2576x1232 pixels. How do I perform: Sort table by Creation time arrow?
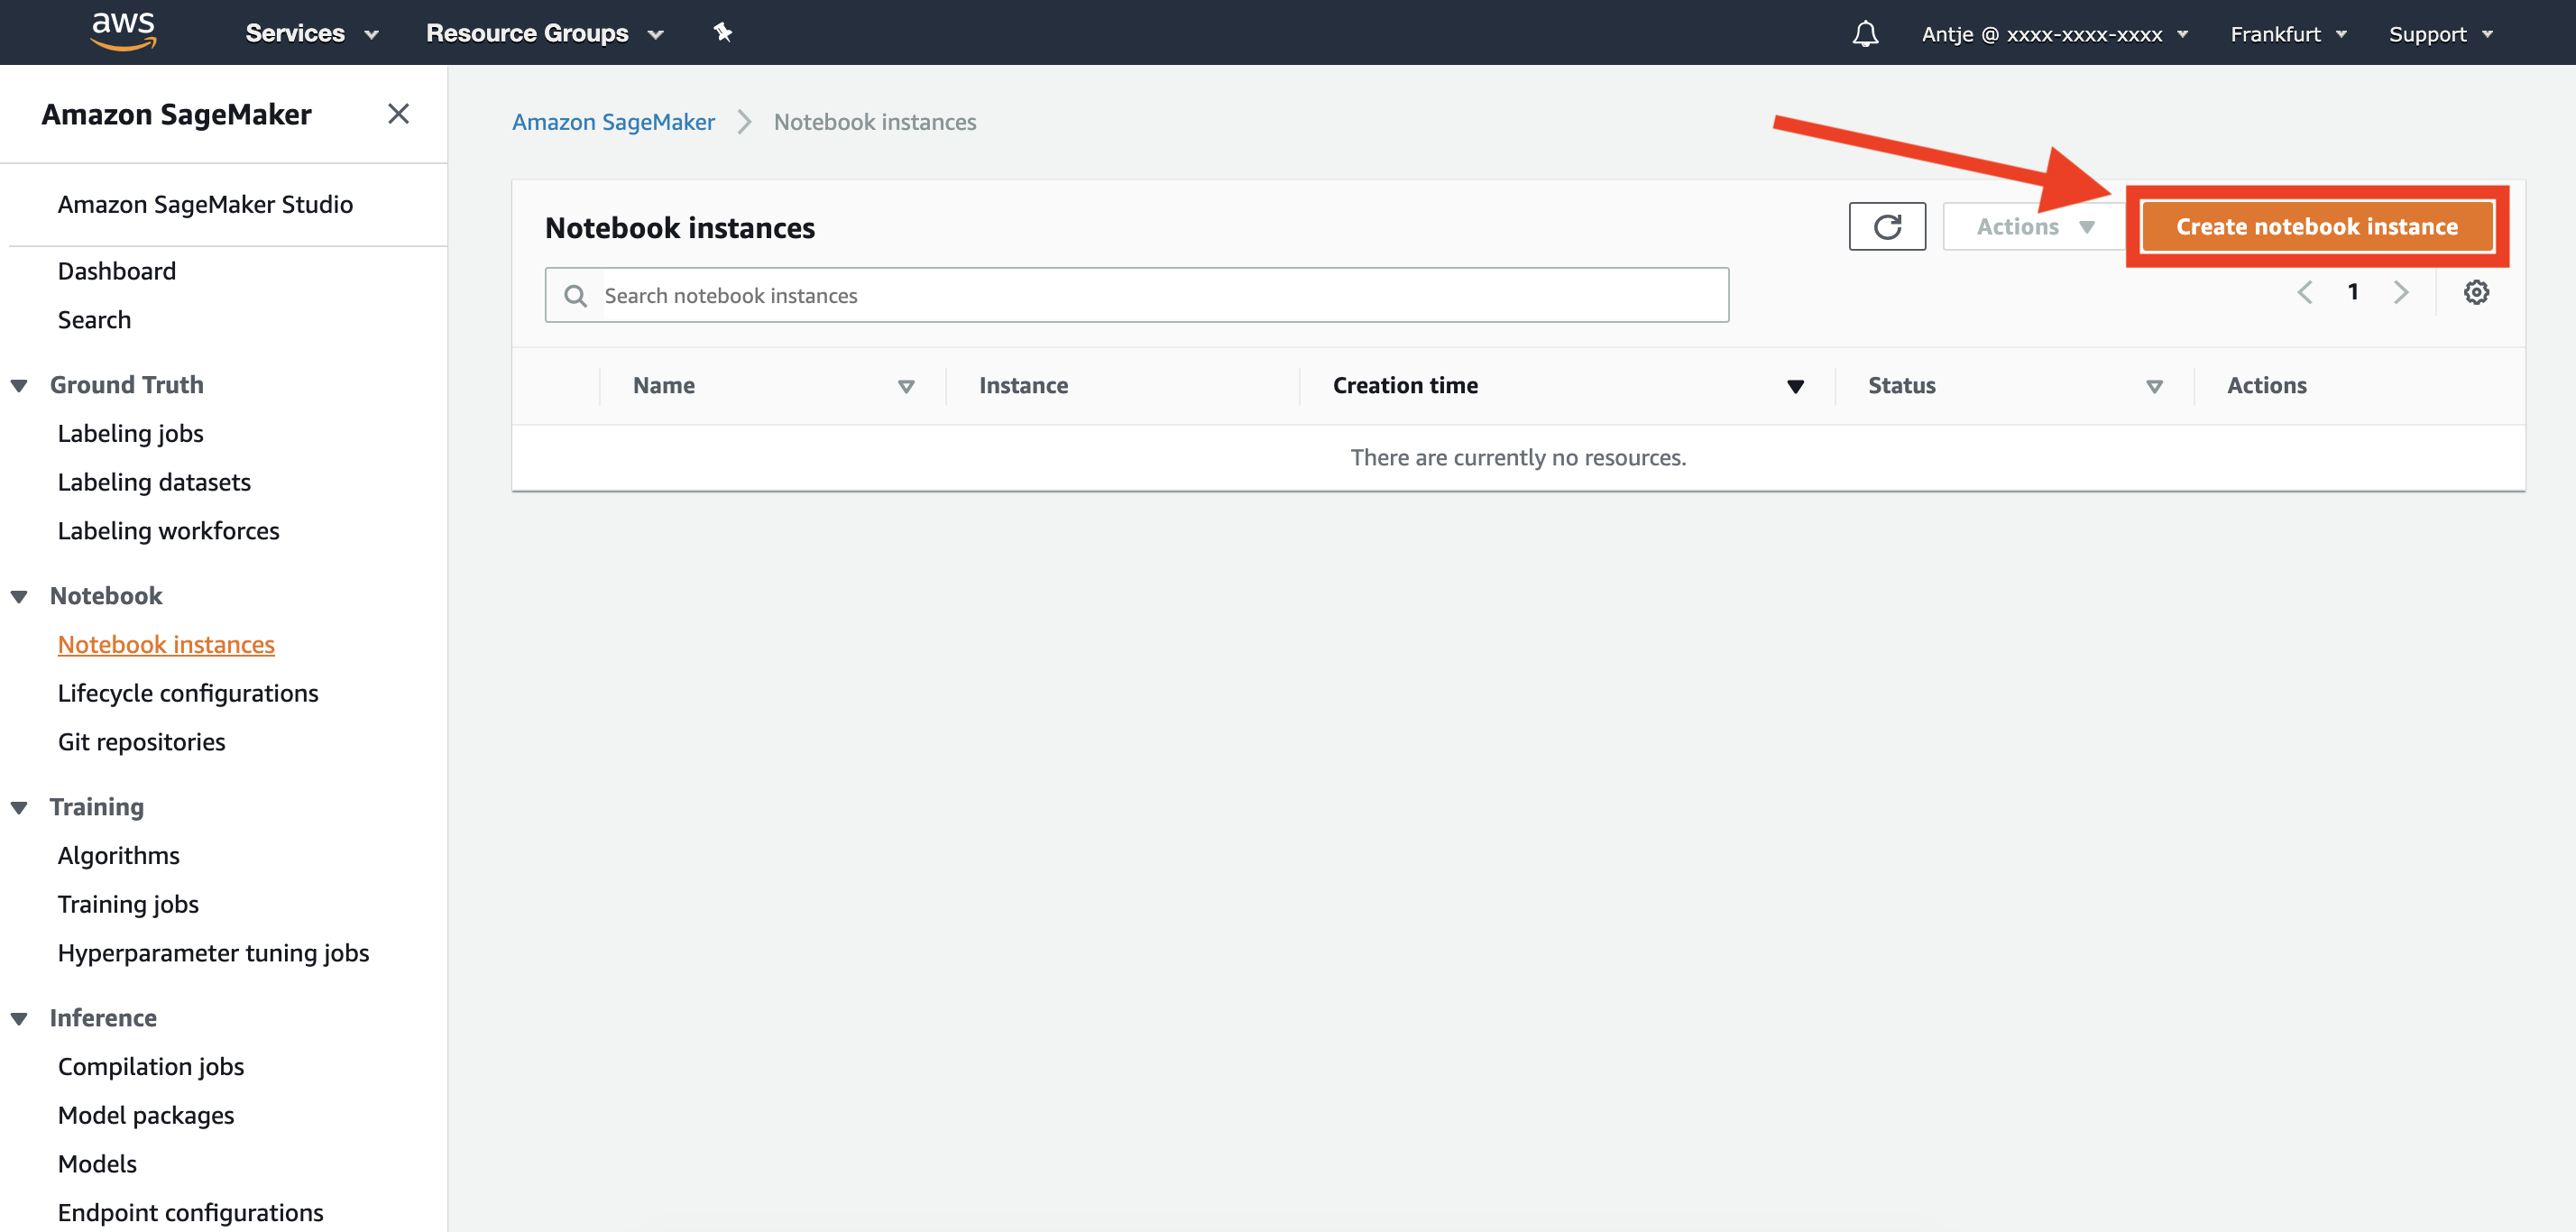point(1795,386)
